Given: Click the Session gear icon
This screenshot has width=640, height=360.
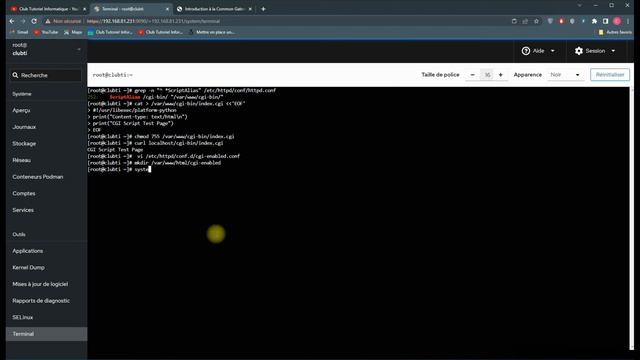Looking at the screenshot, I should pyautogui.click(x=579, y=51).
